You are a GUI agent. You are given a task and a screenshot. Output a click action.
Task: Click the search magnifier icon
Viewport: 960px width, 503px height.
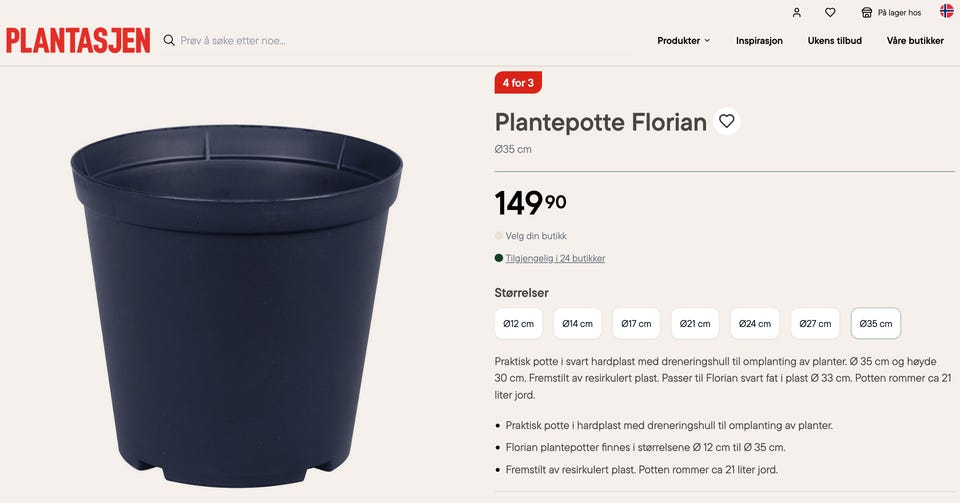(169, 40)
